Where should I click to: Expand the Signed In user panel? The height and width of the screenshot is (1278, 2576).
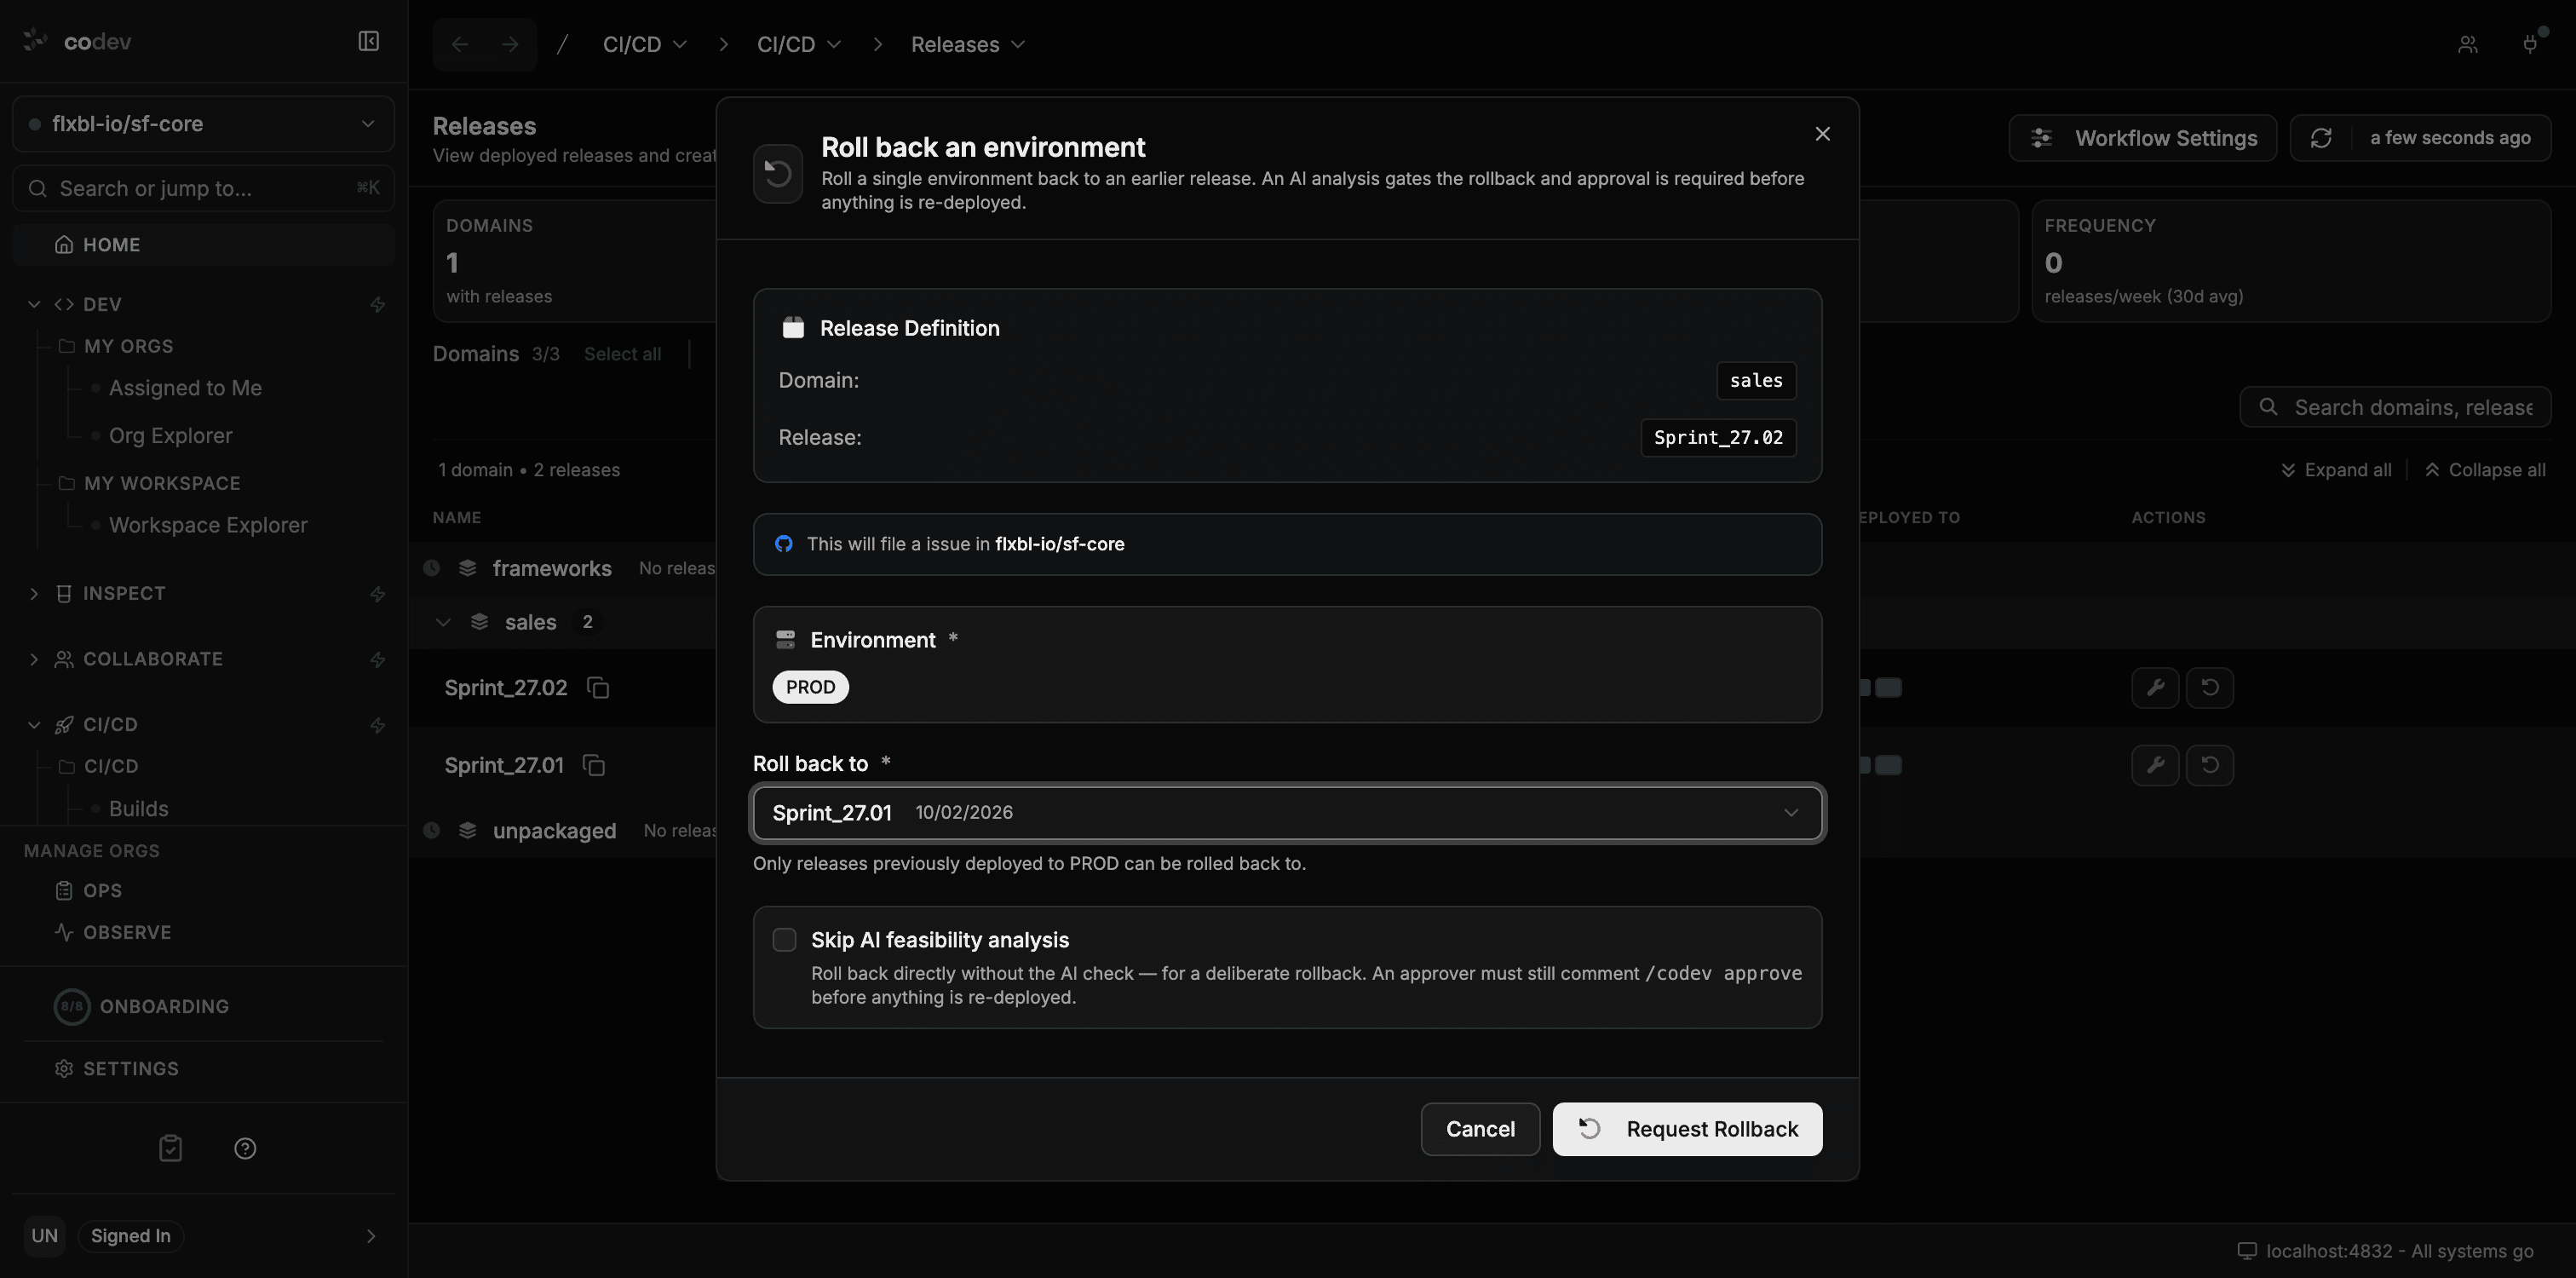coord(370,1236)
